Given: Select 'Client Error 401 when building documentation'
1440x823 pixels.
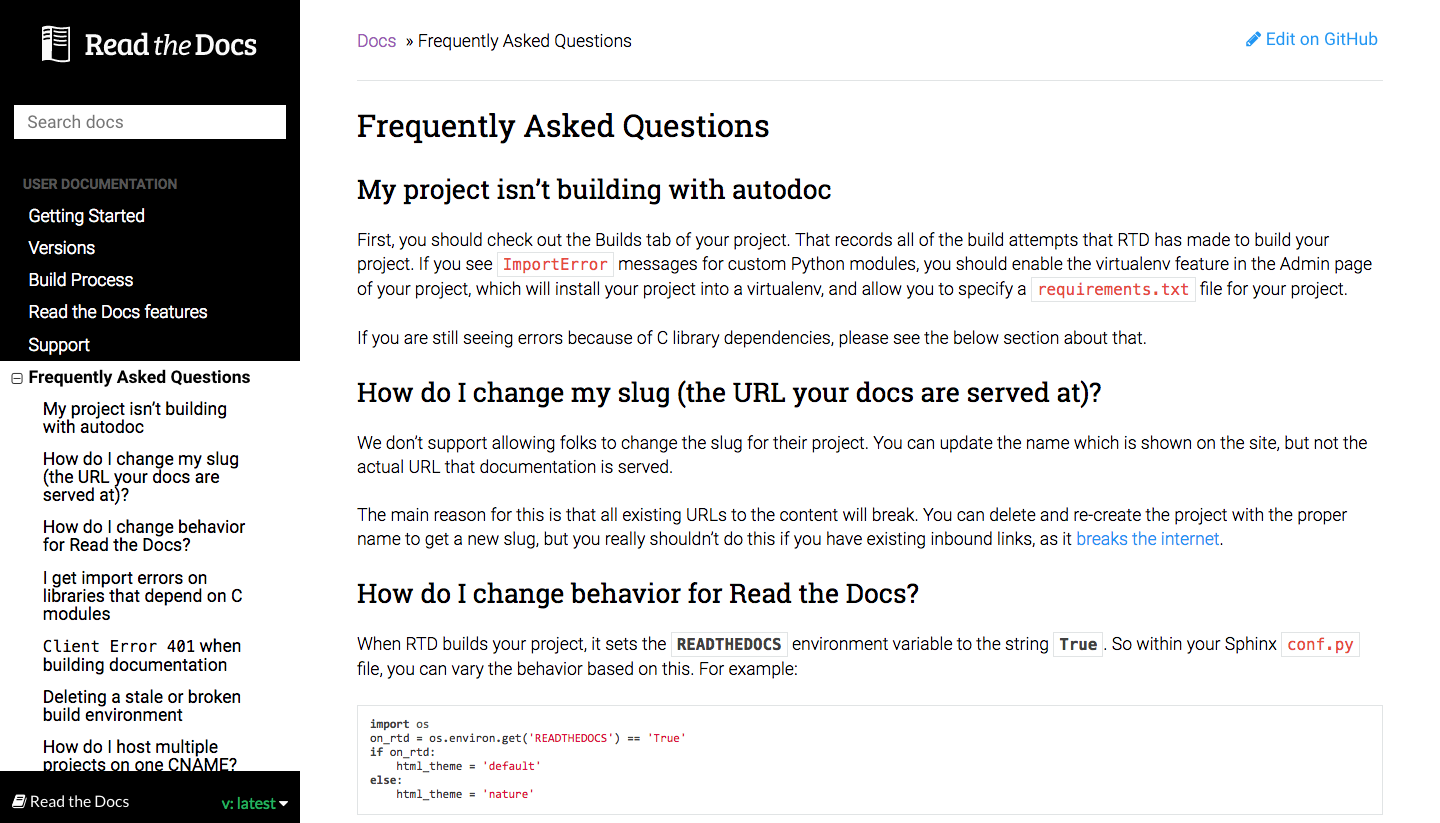Looking at the screenshot, I should (x=142, y=655).
